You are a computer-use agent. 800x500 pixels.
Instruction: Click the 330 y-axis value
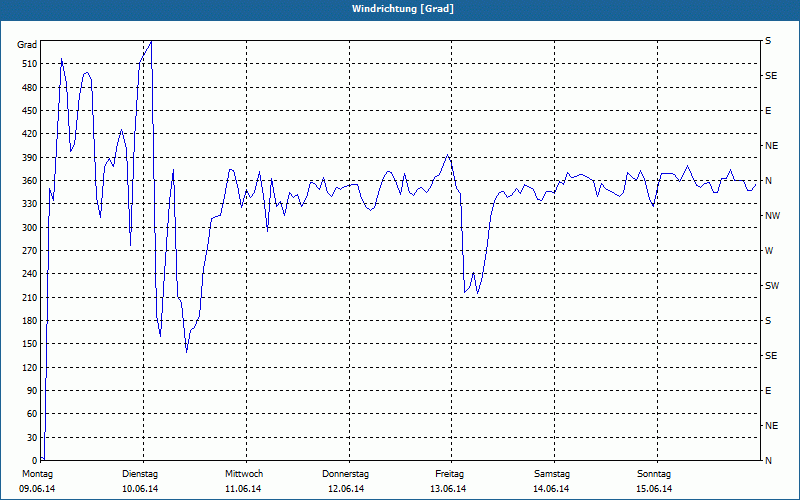tap(30, 204)
